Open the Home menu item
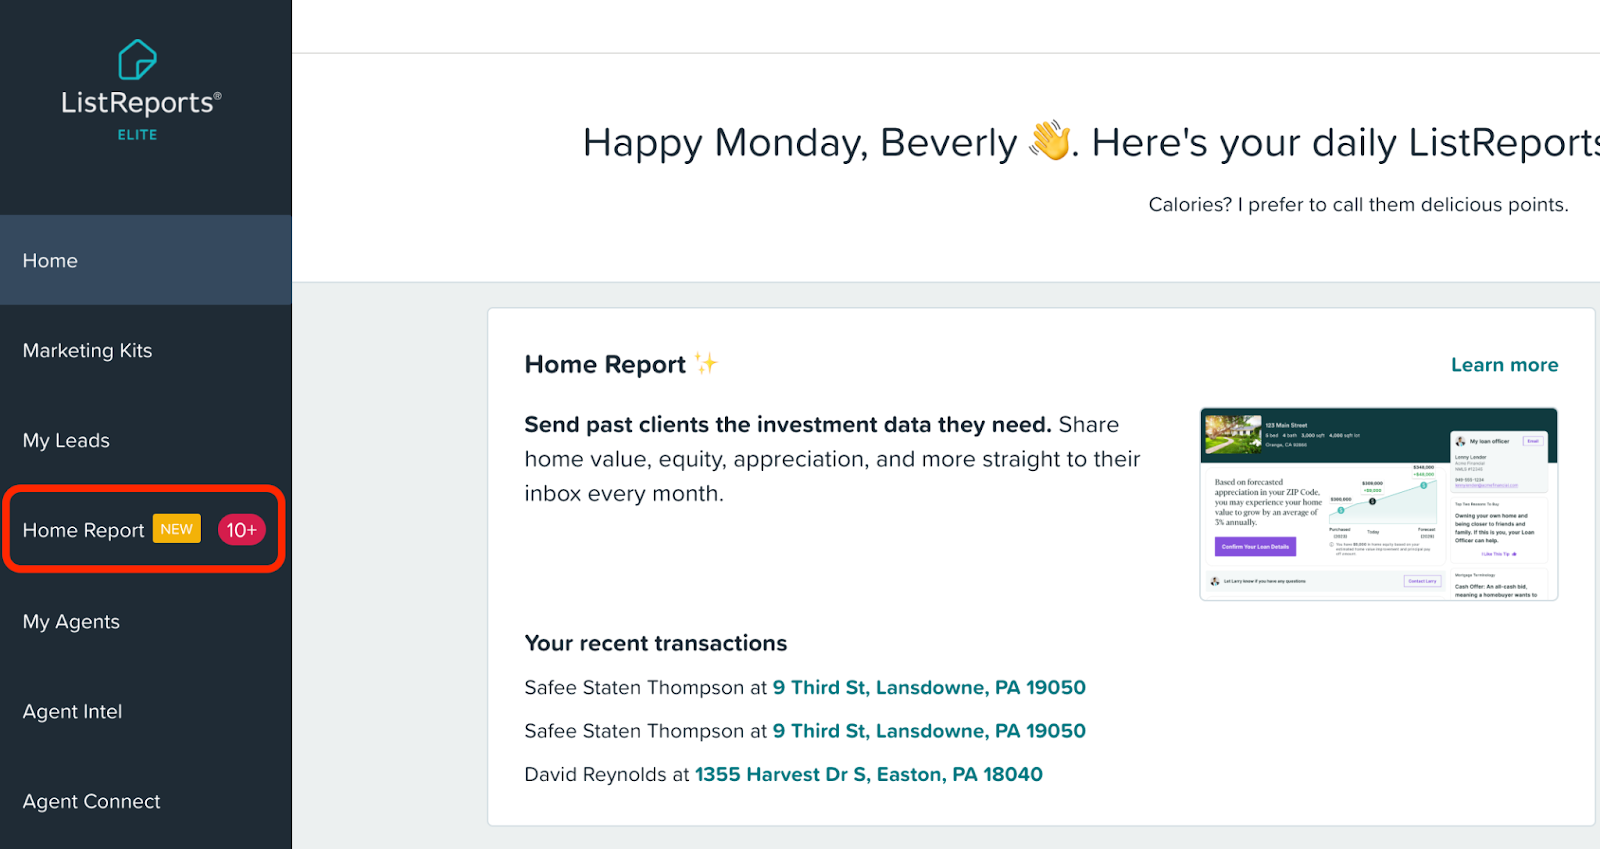The height and width of the screenshot is (849, 1600). pos(146,260)
